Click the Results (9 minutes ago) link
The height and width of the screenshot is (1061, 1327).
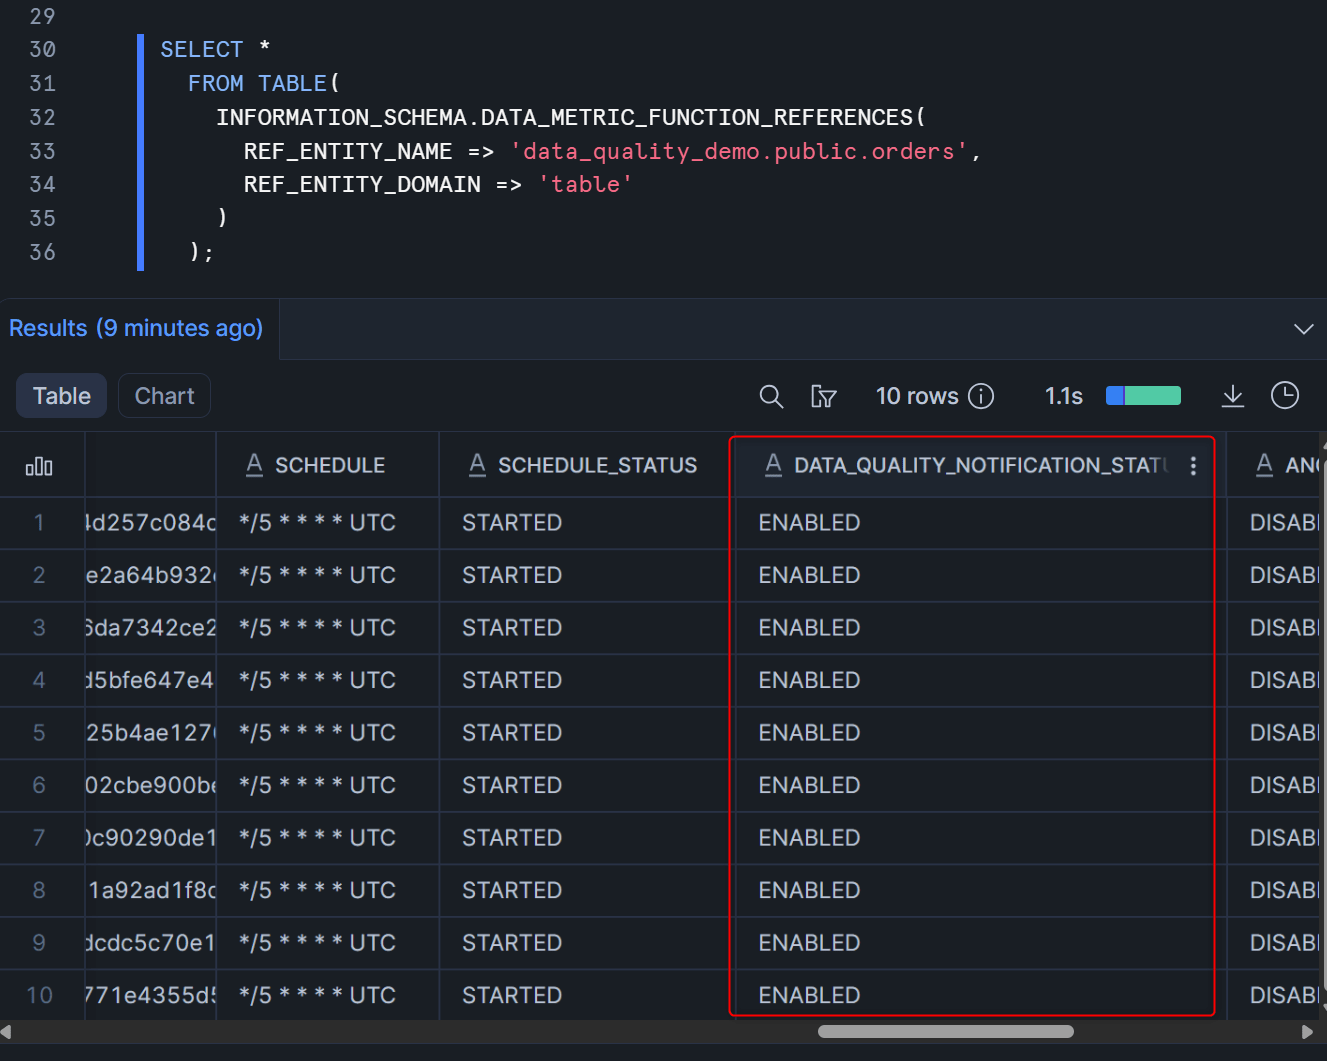[136, 328]
